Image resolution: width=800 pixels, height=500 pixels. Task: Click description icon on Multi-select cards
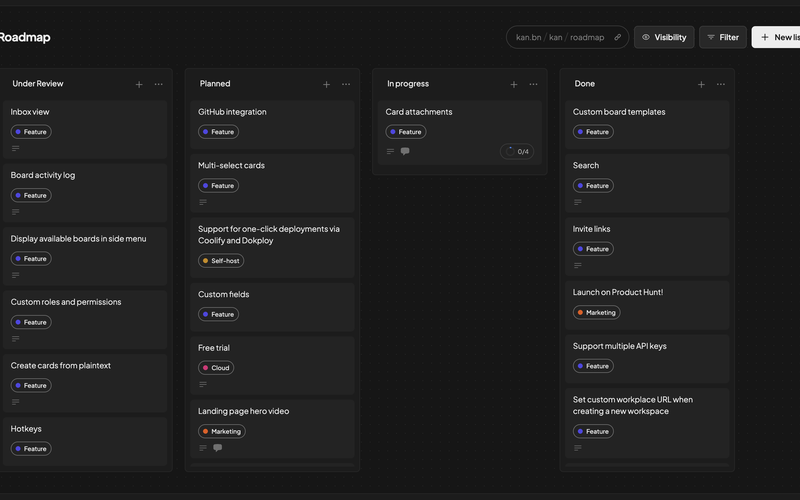click(203, 202)
